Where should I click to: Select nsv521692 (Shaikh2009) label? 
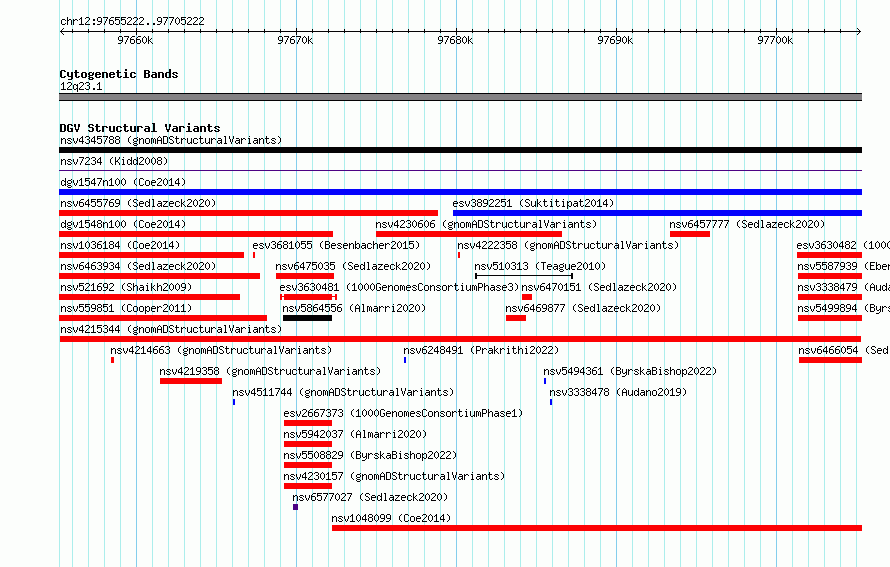126,287
